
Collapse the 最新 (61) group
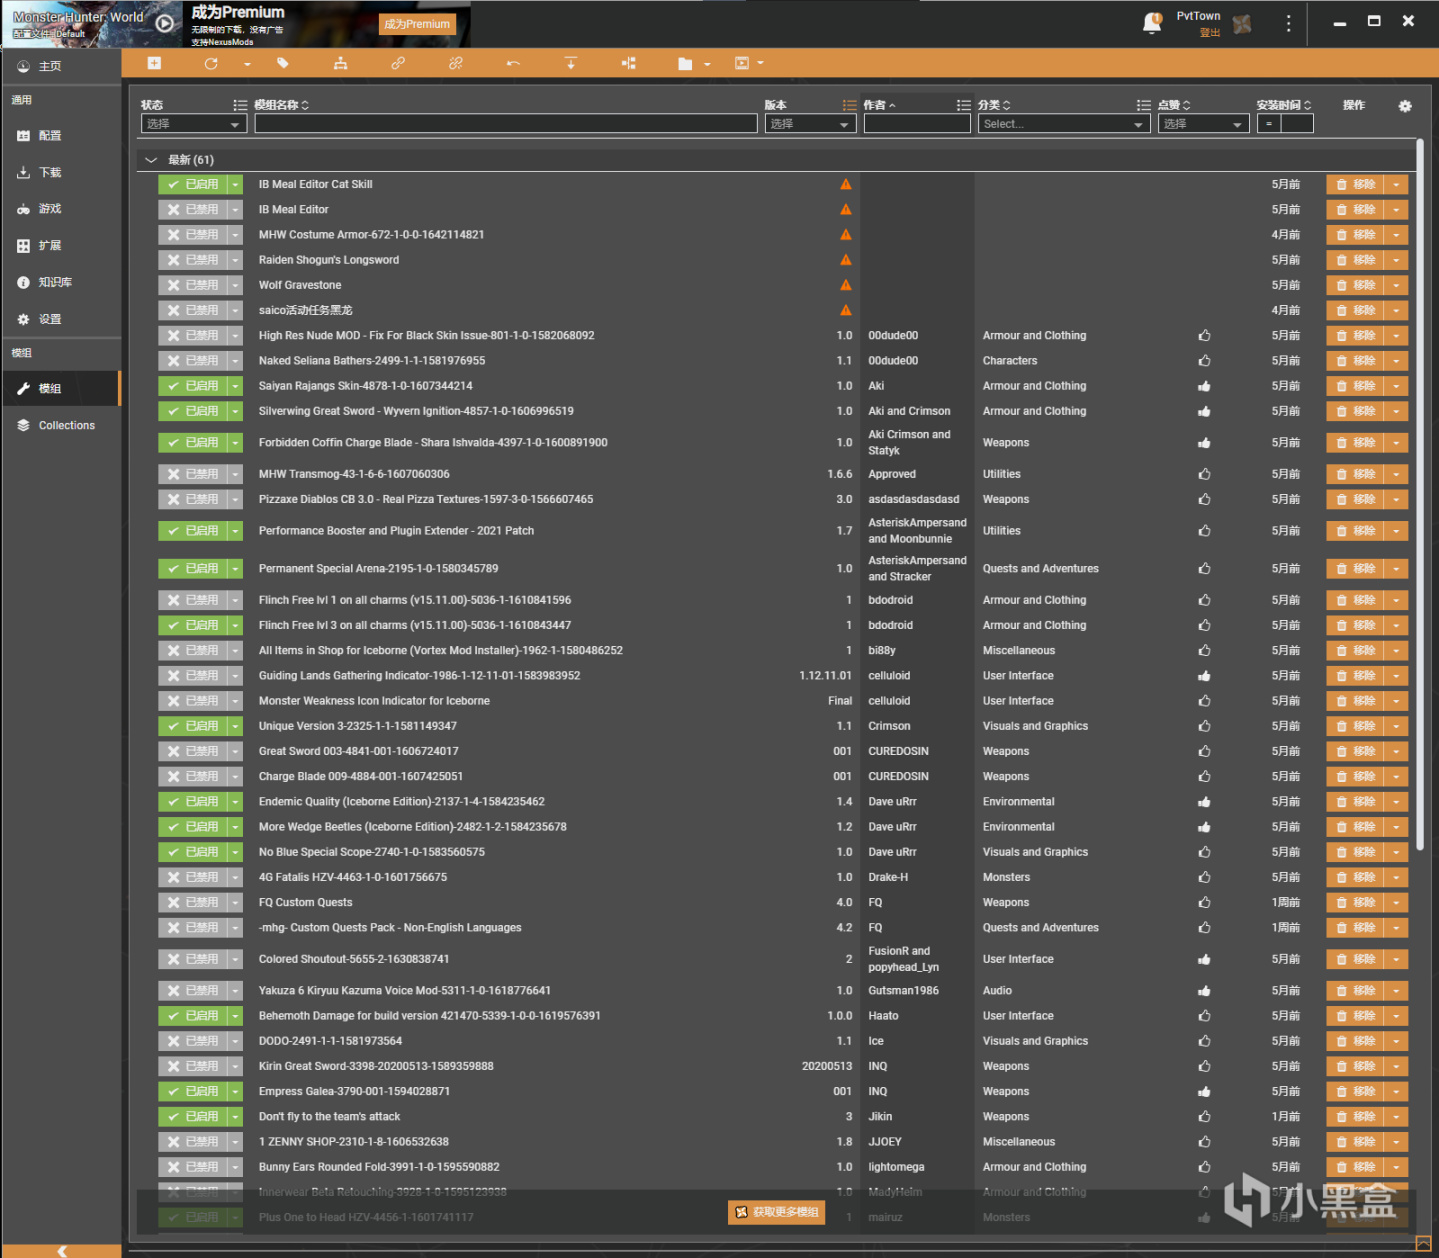coord(151,160)
